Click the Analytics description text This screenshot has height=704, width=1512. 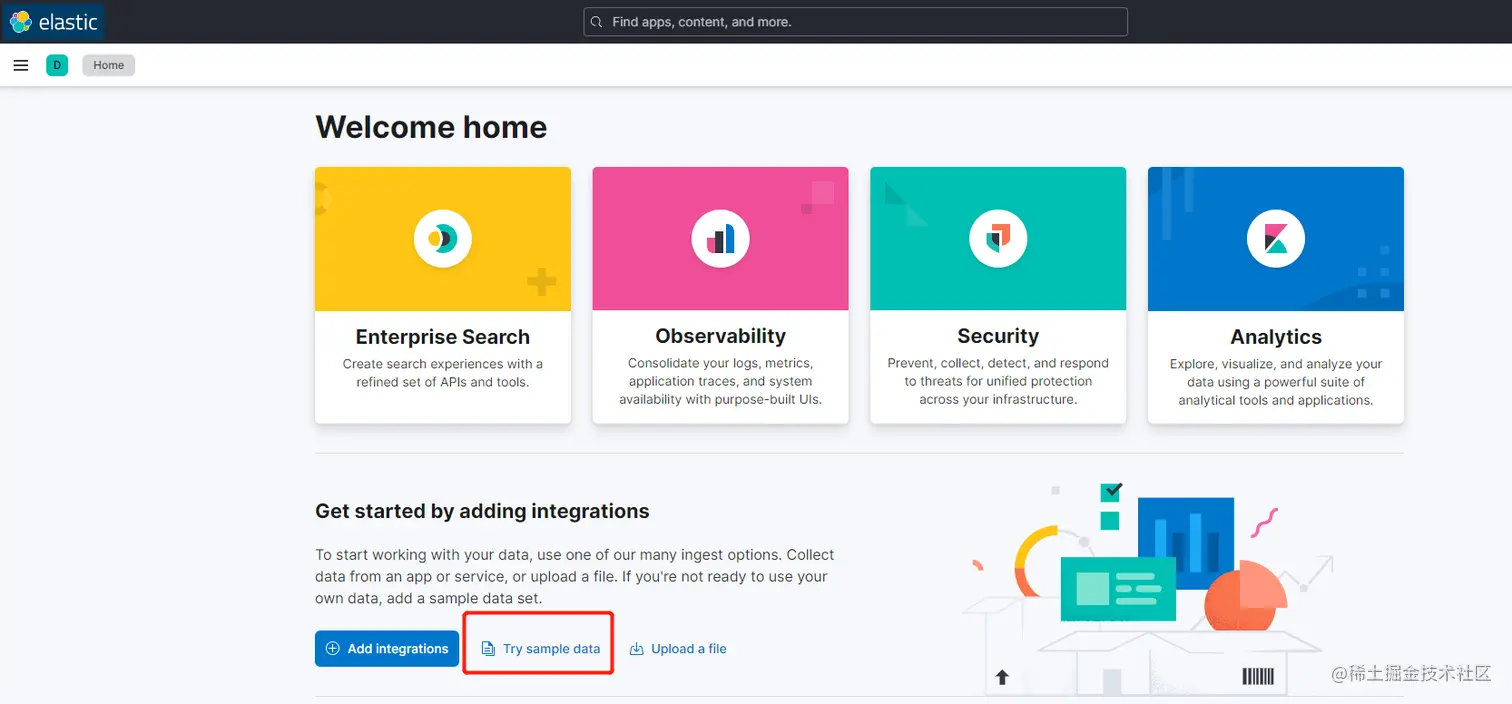coord(1276,382)
